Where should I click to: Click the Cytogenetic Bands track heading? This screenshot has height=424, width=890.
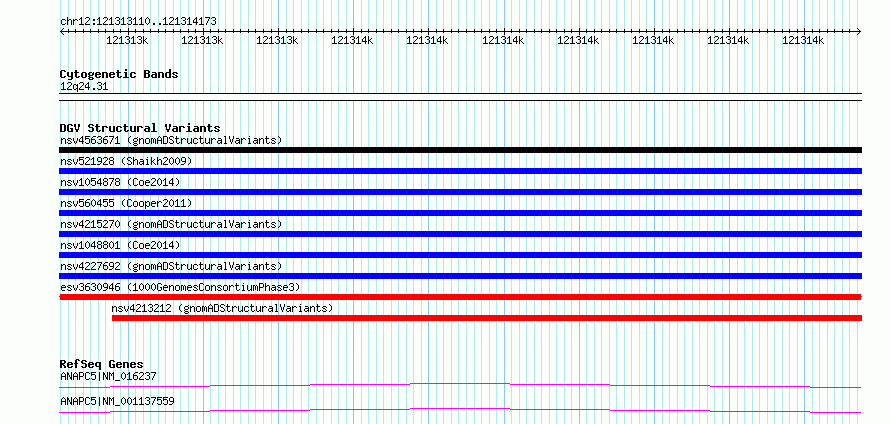(x=119, y=74)
